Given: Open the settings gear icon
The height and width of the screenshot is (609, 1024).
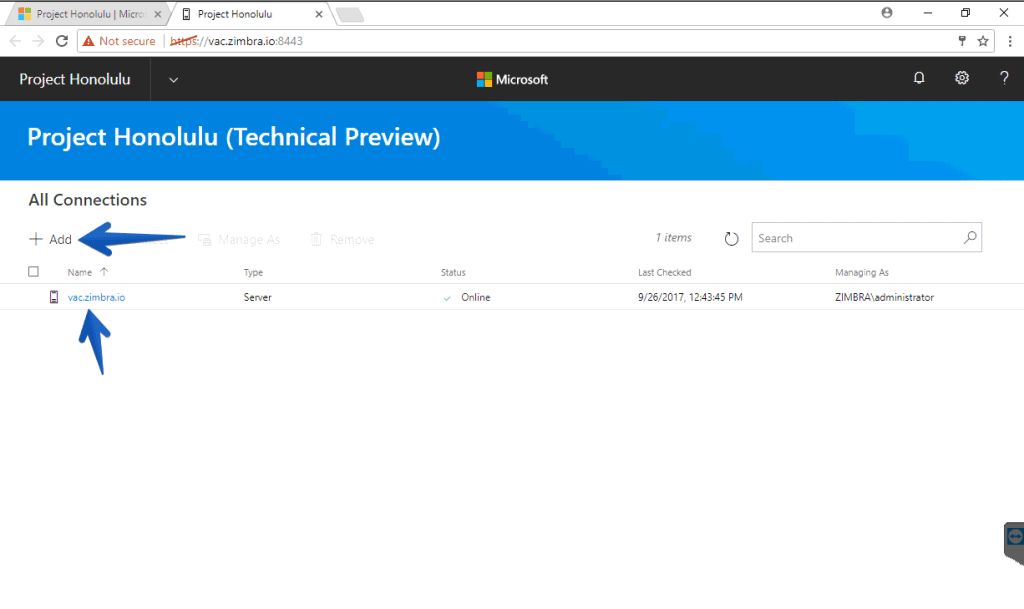Looking at the screenshot, I should point(962,78).
